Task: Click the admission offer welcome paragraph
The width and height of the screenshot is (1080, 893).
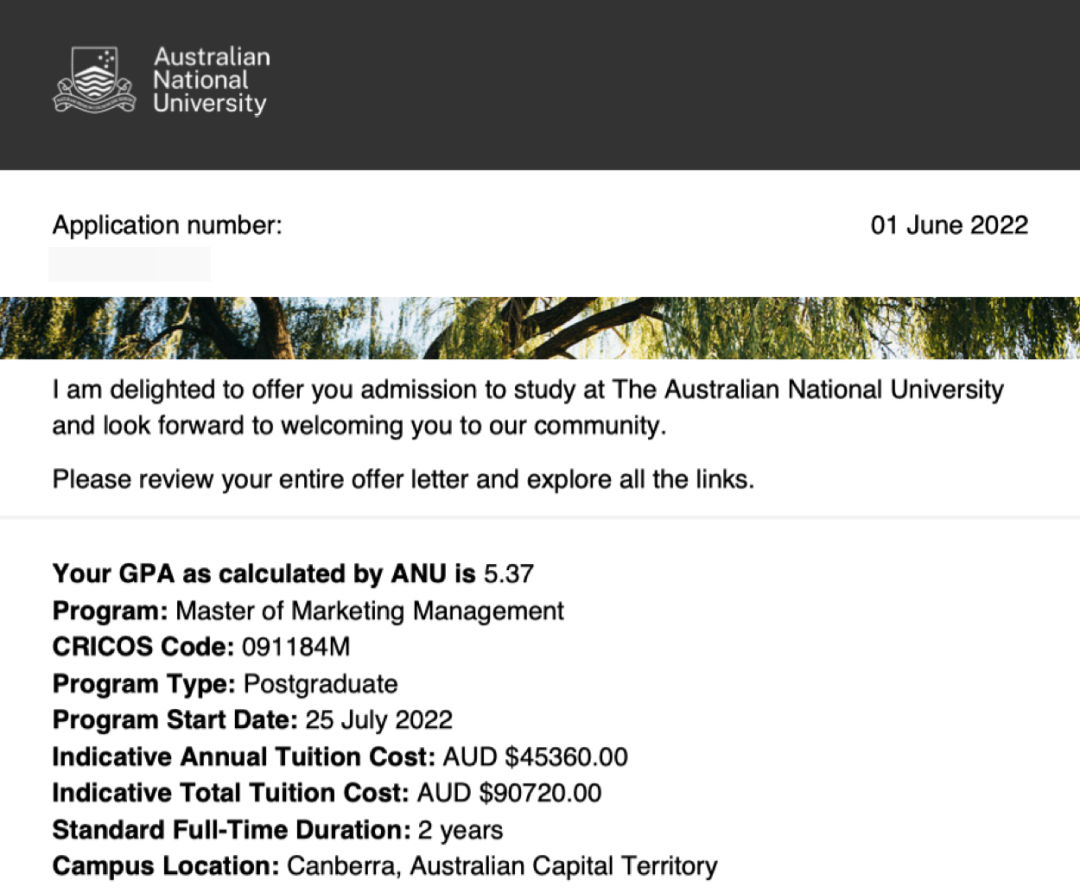Action: [x=527, y=407]
